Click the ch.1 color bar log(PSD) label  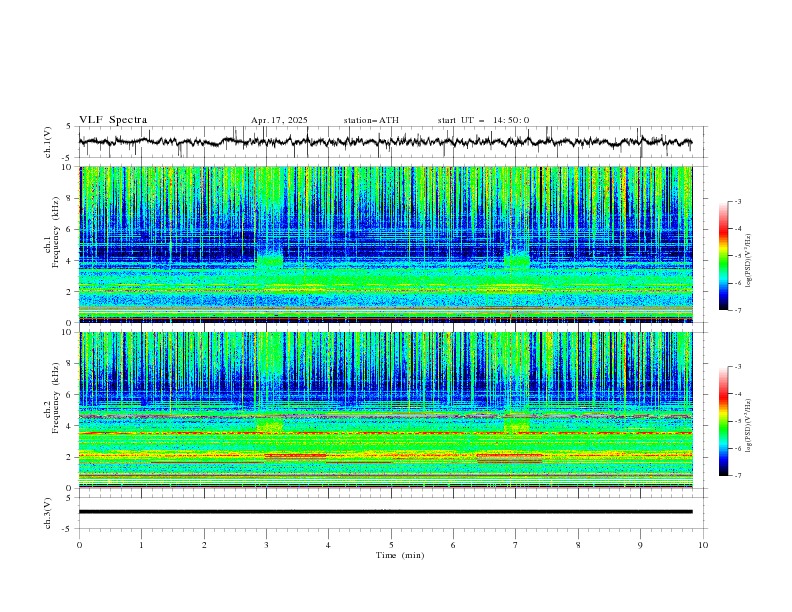749,261
